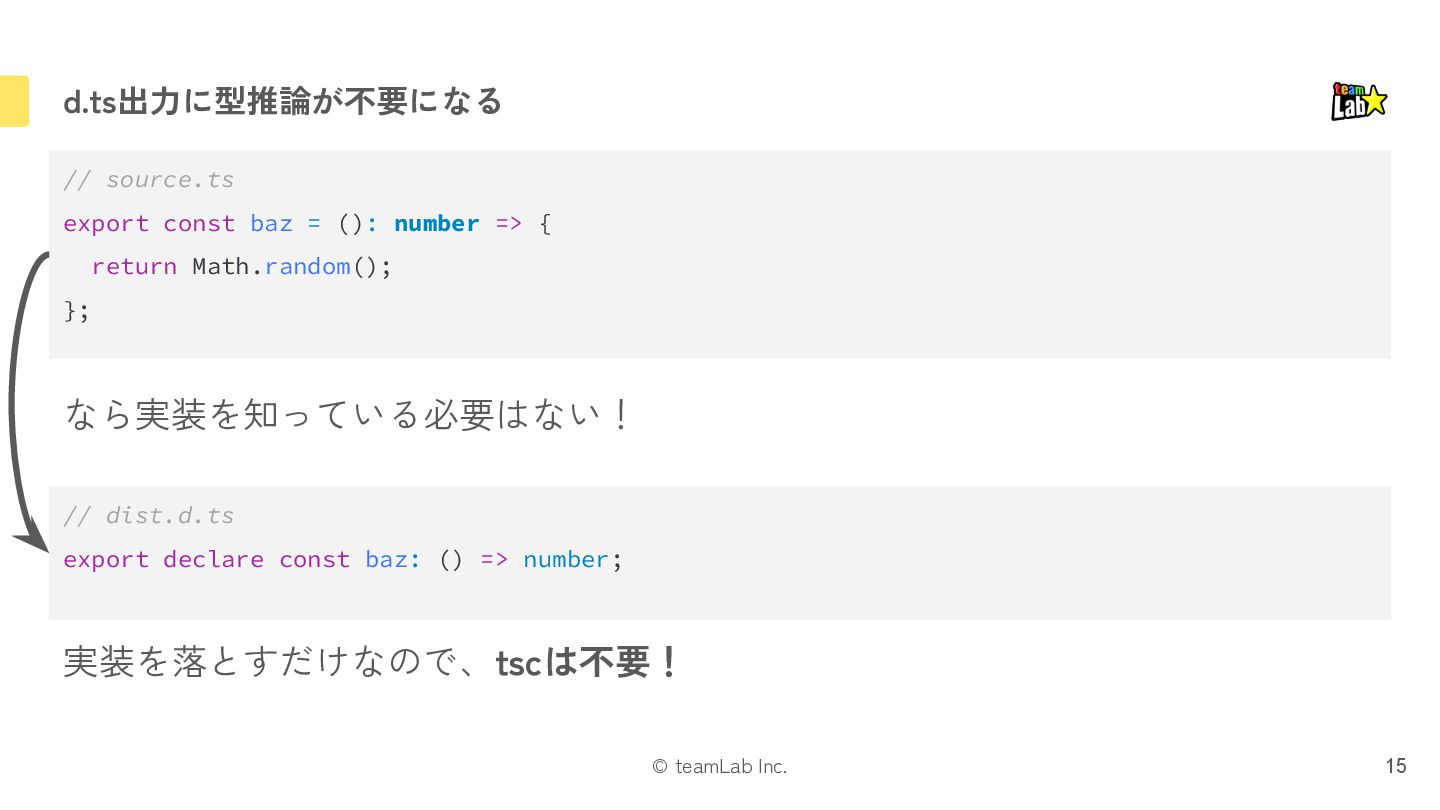Click the bold "number" return type annotation
This screenshot has width=1440, height=810.
tap(436, 224)
